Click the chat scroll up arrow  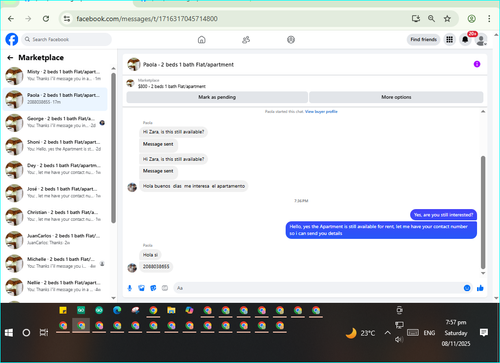pyautogui.click(x=483, y=112)
